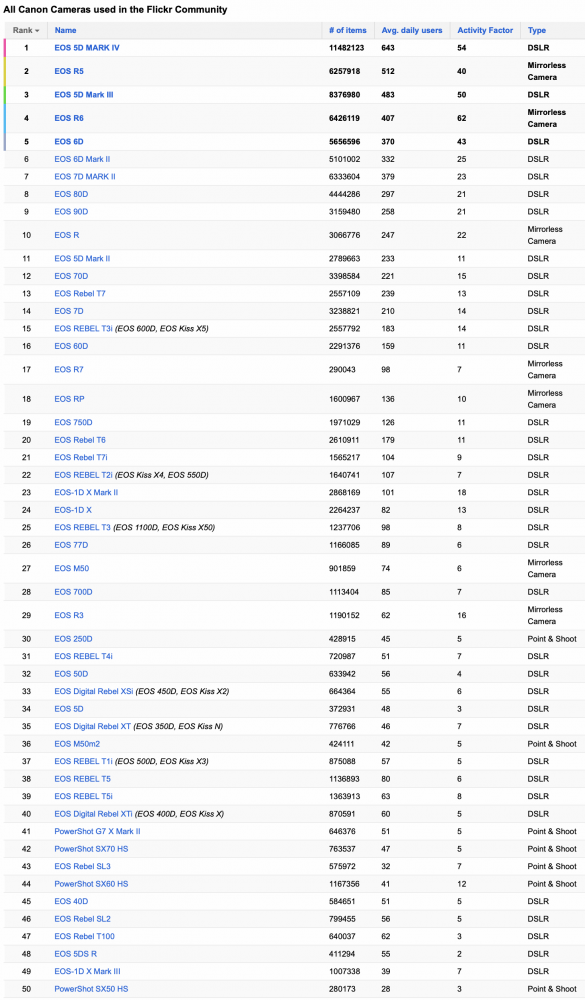Open the EOS 40D link
Screen dimensions: 585x1000
[71, 902]
